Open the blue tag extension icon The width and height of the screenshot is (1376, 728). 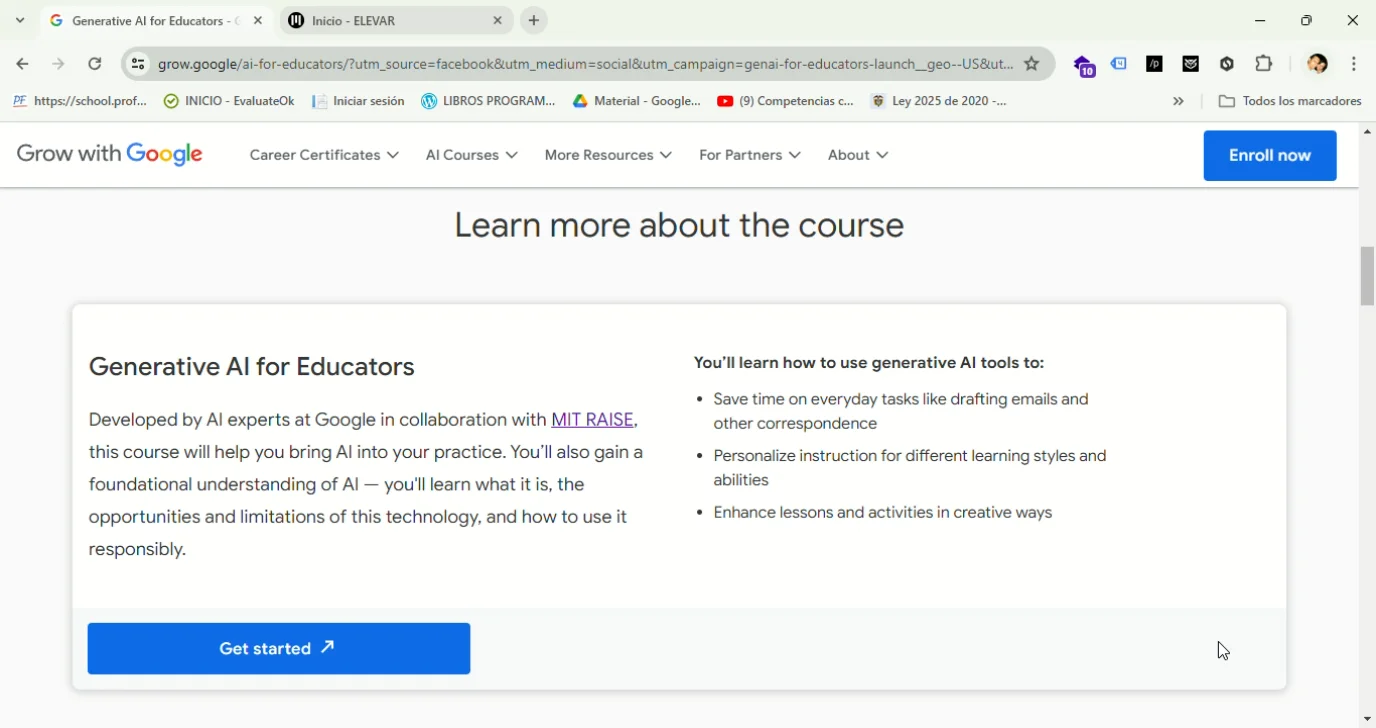click(x=1119, y=64)
